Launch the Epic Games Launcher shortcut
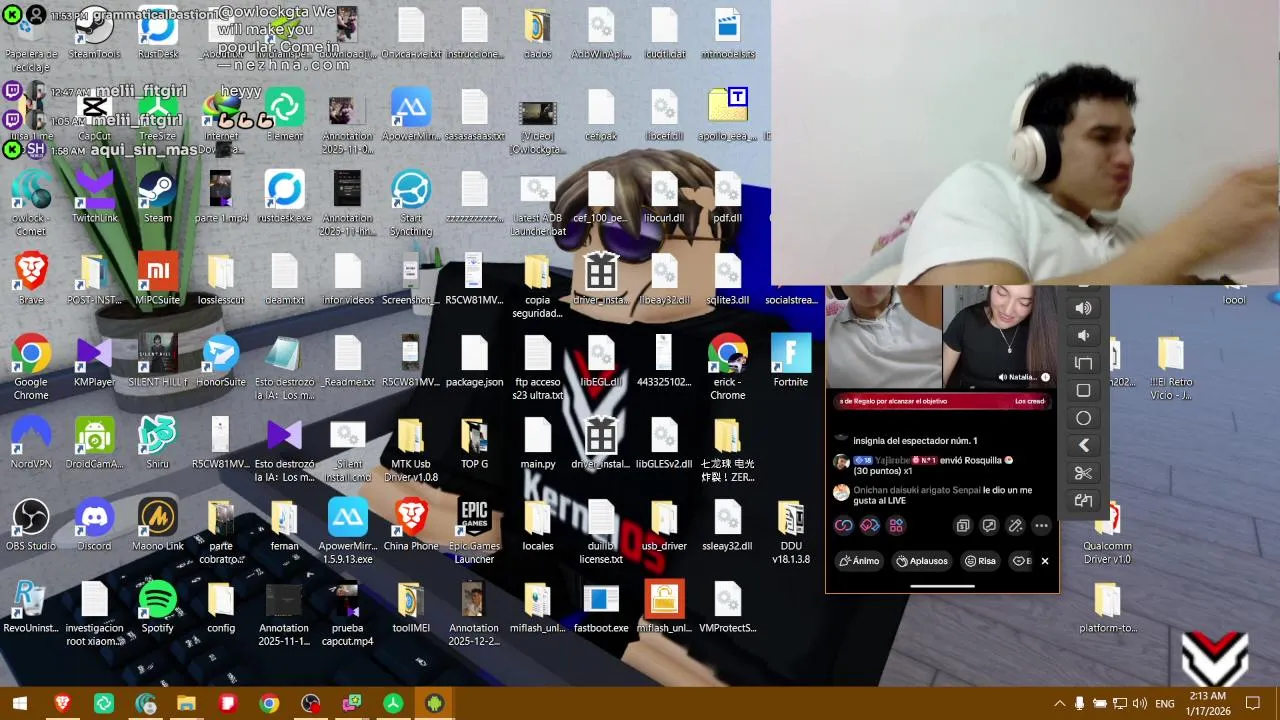The width and height of the screenshot is (1280, 720). [x=474, y=531]
